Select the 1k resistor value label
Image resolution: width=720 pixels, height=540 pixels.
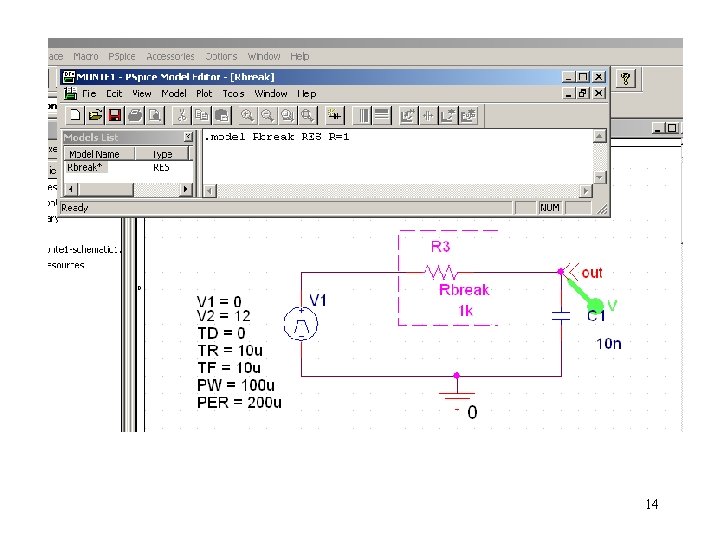pyautogui.click(x=465, y=311)
